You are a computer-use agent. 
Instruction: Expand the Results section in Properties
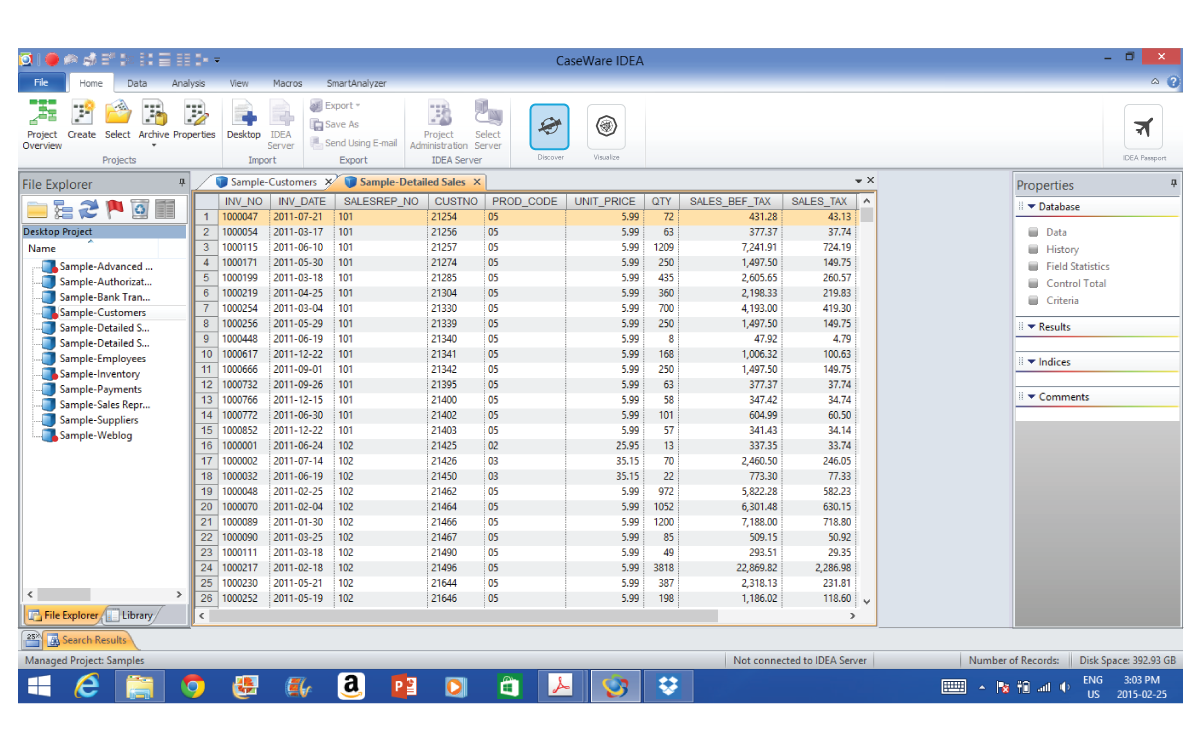[x=1032, y=327]
